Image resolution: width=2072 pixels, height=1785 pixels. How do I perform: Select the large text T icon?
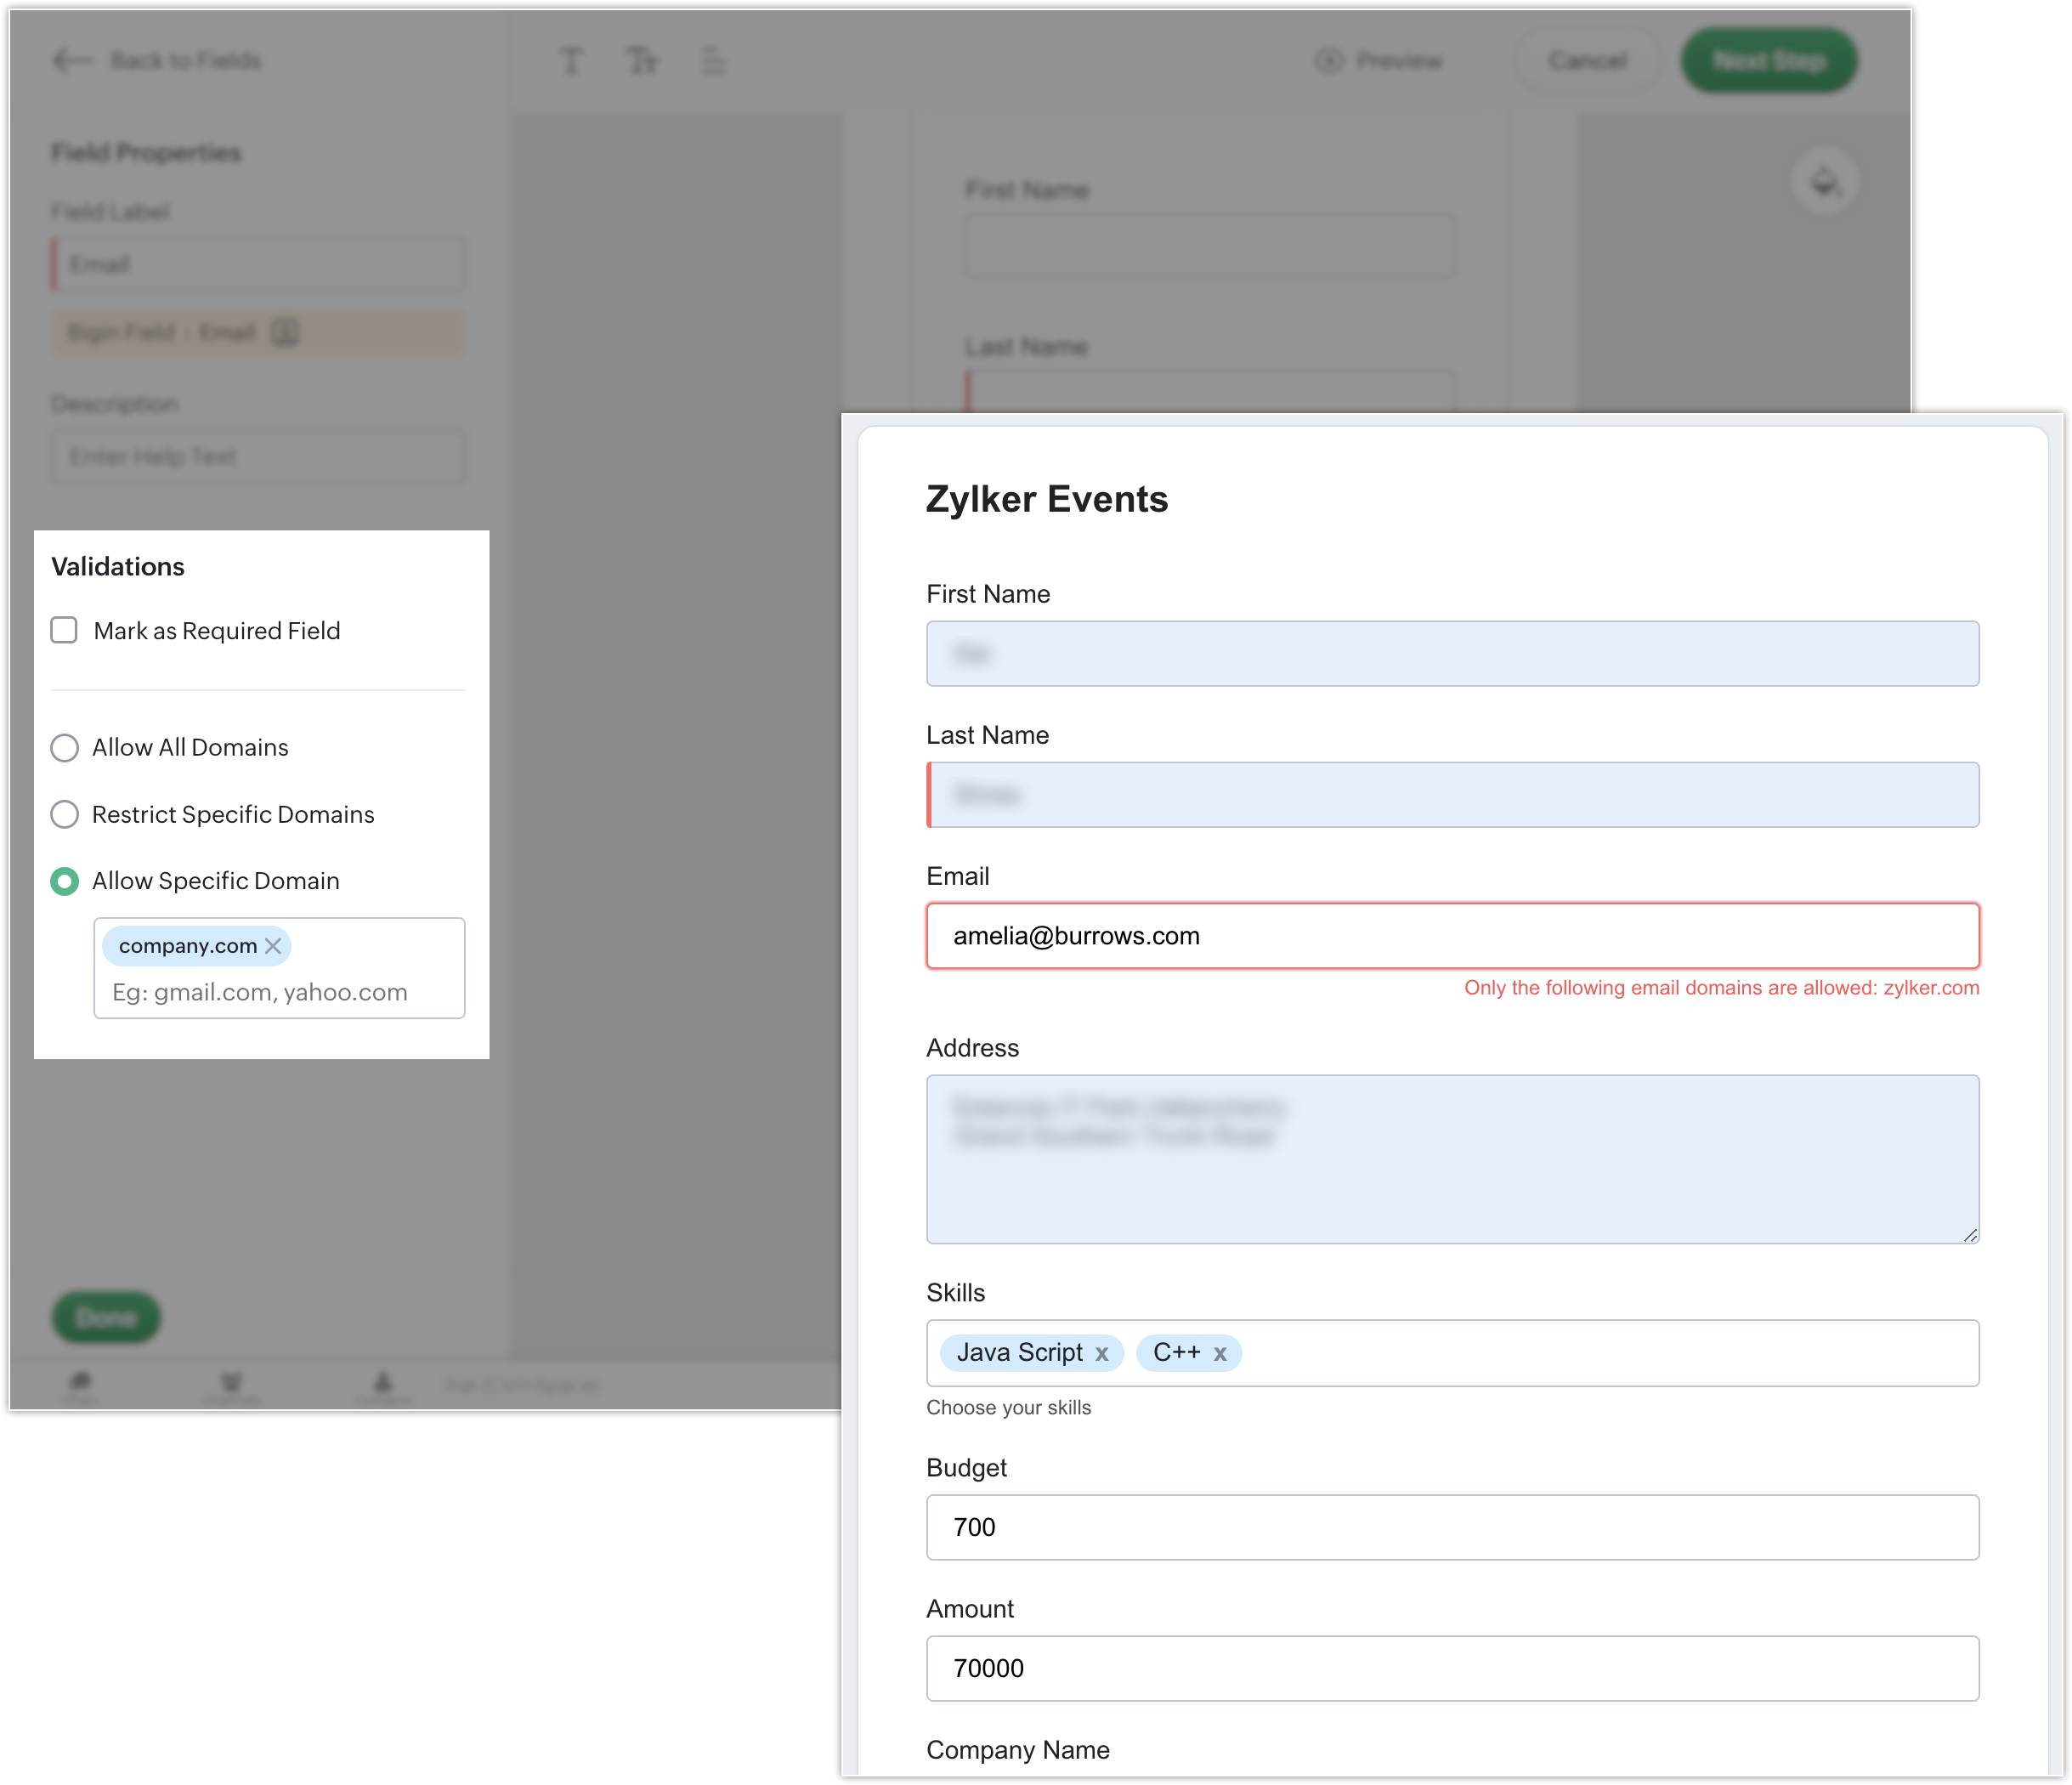point(571,61)
